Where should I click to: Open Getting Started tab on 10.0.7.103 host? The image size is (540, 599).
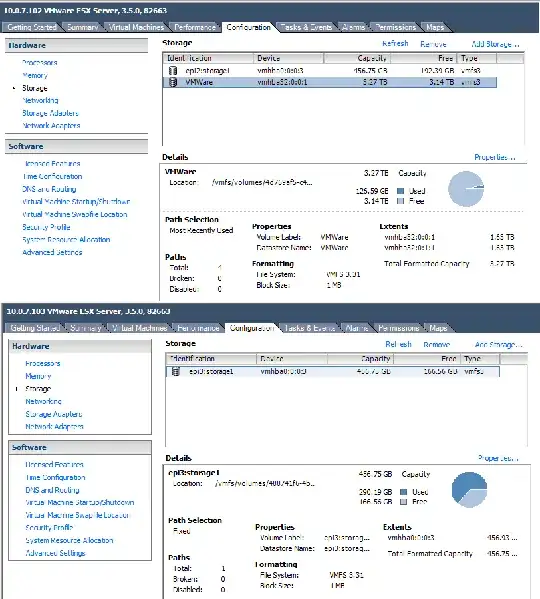click(35, 328)
